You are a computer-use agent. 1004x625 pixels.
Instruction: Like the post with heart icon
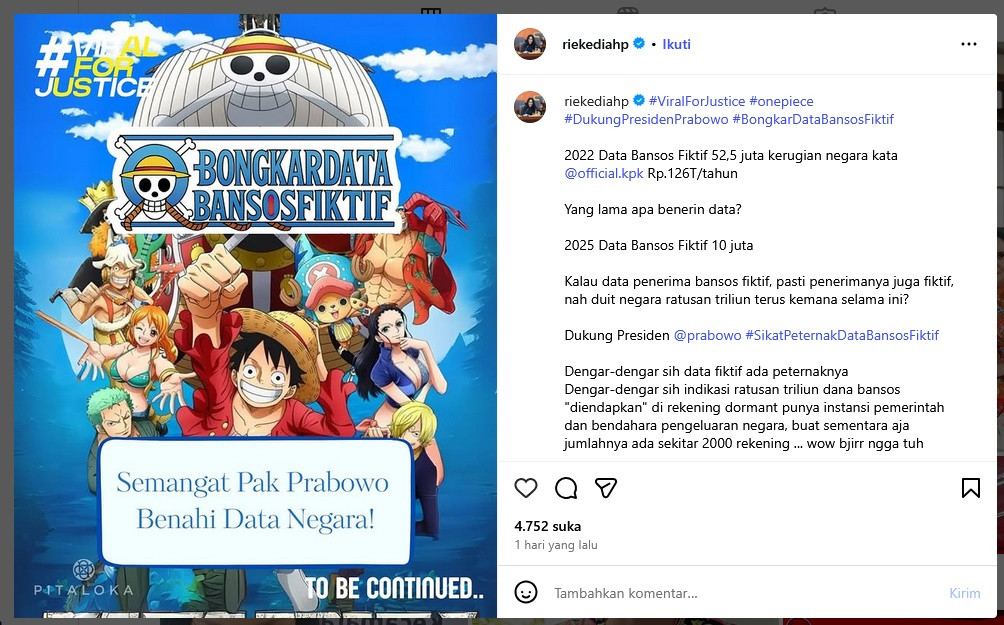pos(526,488)
